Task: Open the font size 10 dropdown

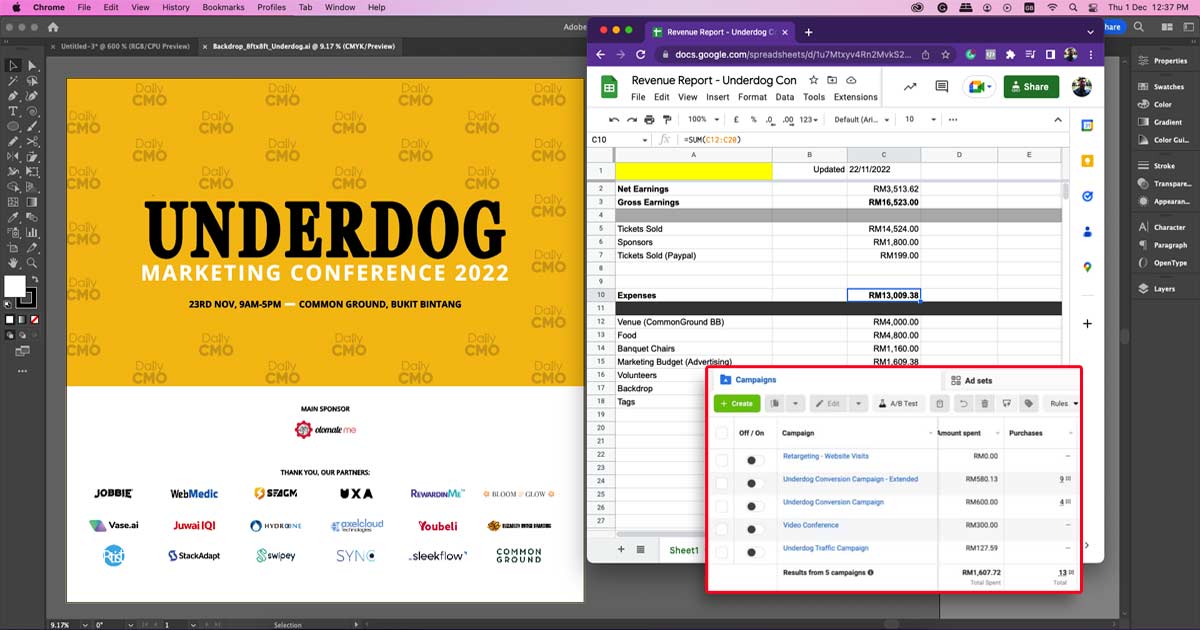Action: click(921, 120)
